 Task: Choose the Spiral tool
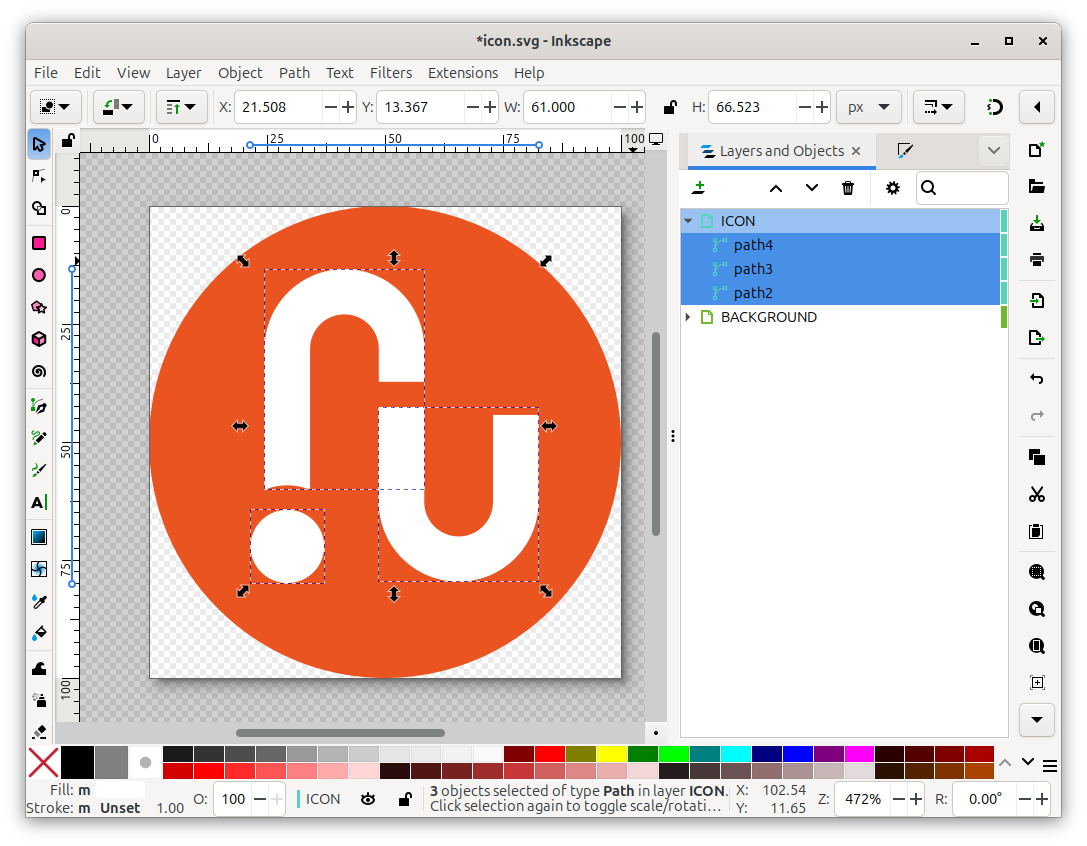(x=39, y=372)
